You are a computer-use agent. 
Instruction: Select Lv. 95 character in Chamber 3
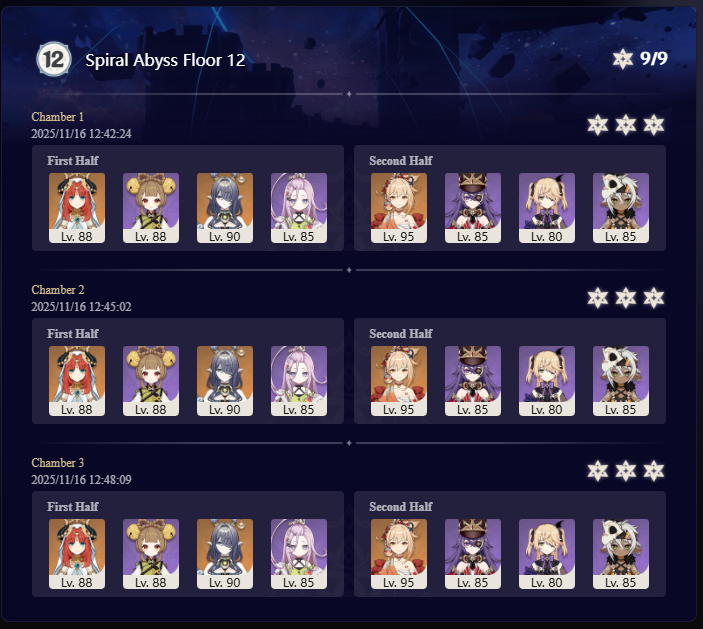click(x=399, y=554)
